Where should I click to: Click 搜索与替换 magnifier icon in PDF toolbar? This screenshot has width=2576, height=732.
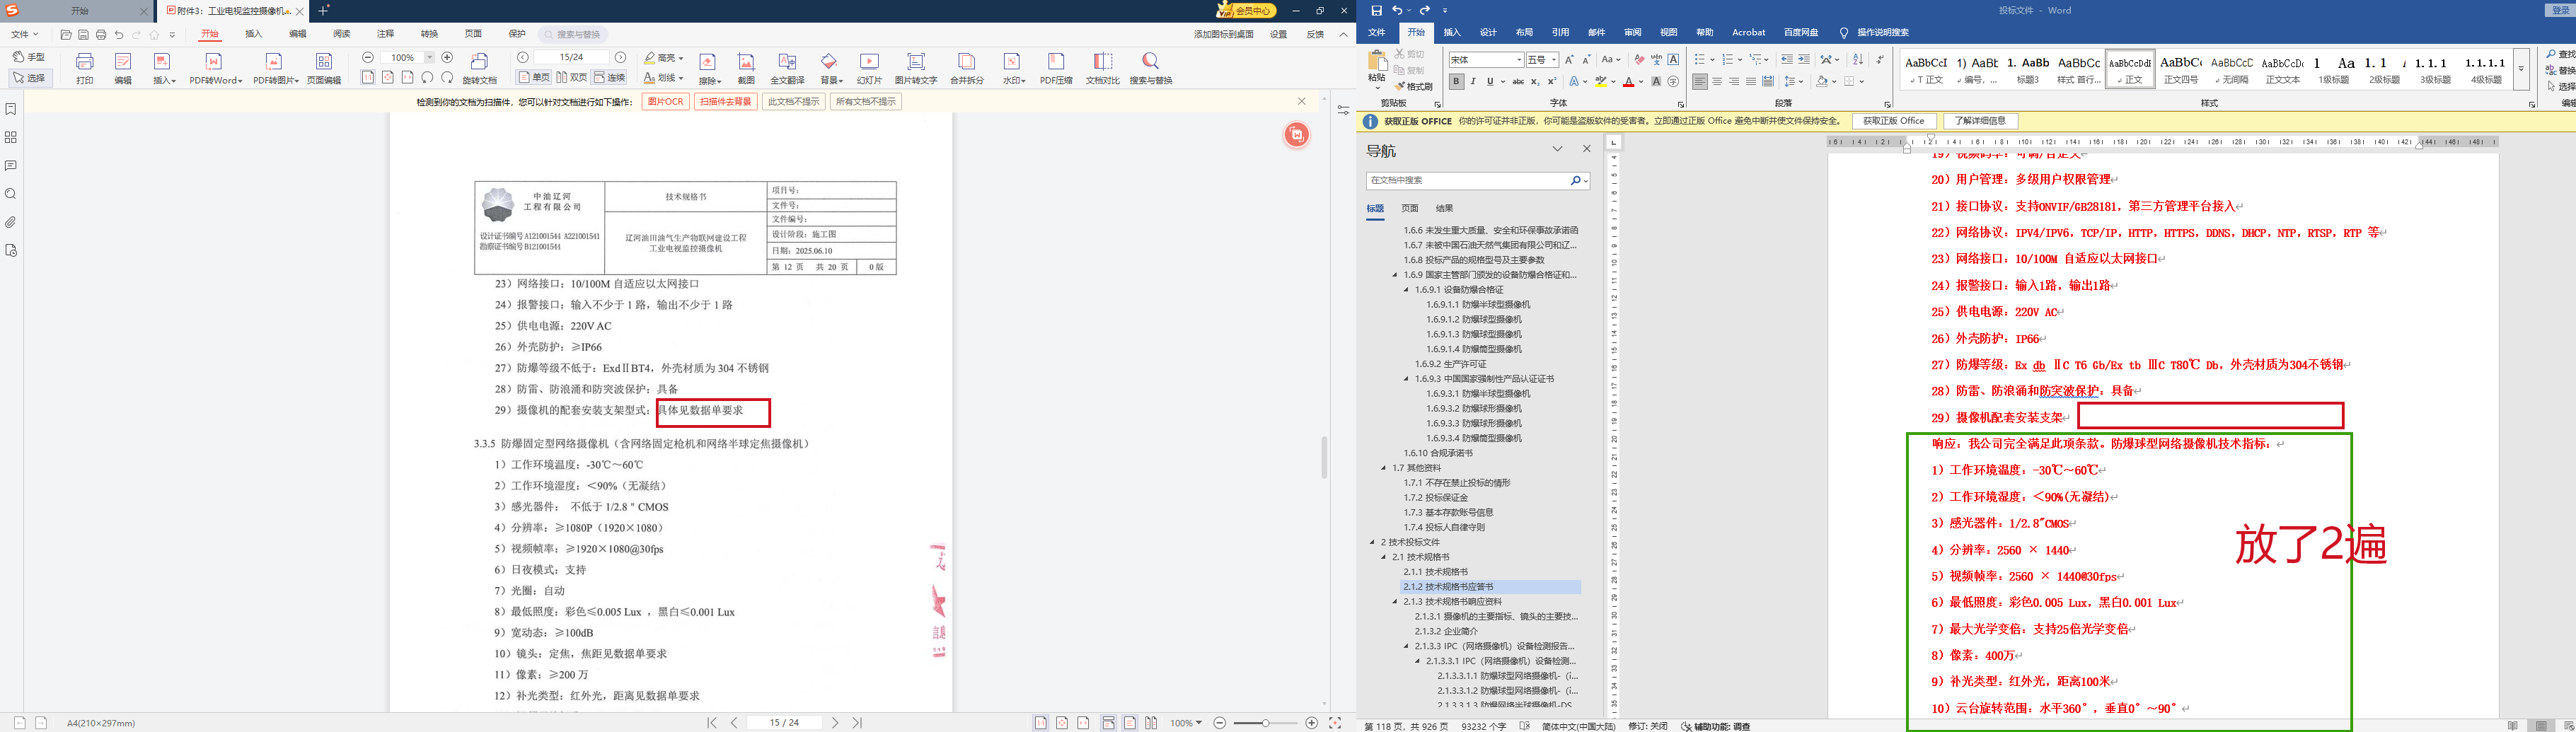(1150, 62)
